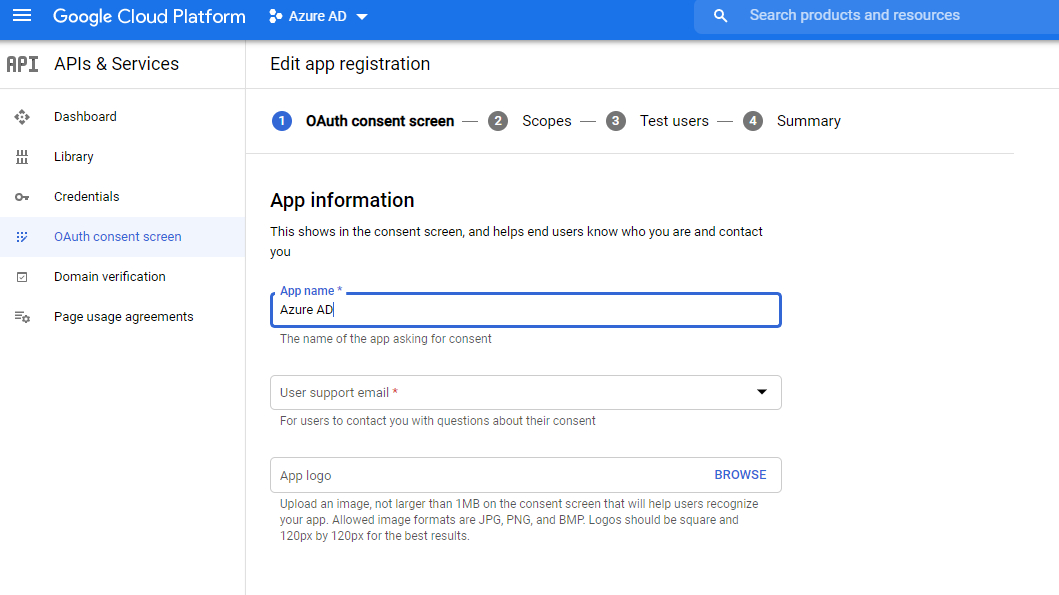Click the Library sidebar icon
The image size is (1059, 595).
point(22,157)
